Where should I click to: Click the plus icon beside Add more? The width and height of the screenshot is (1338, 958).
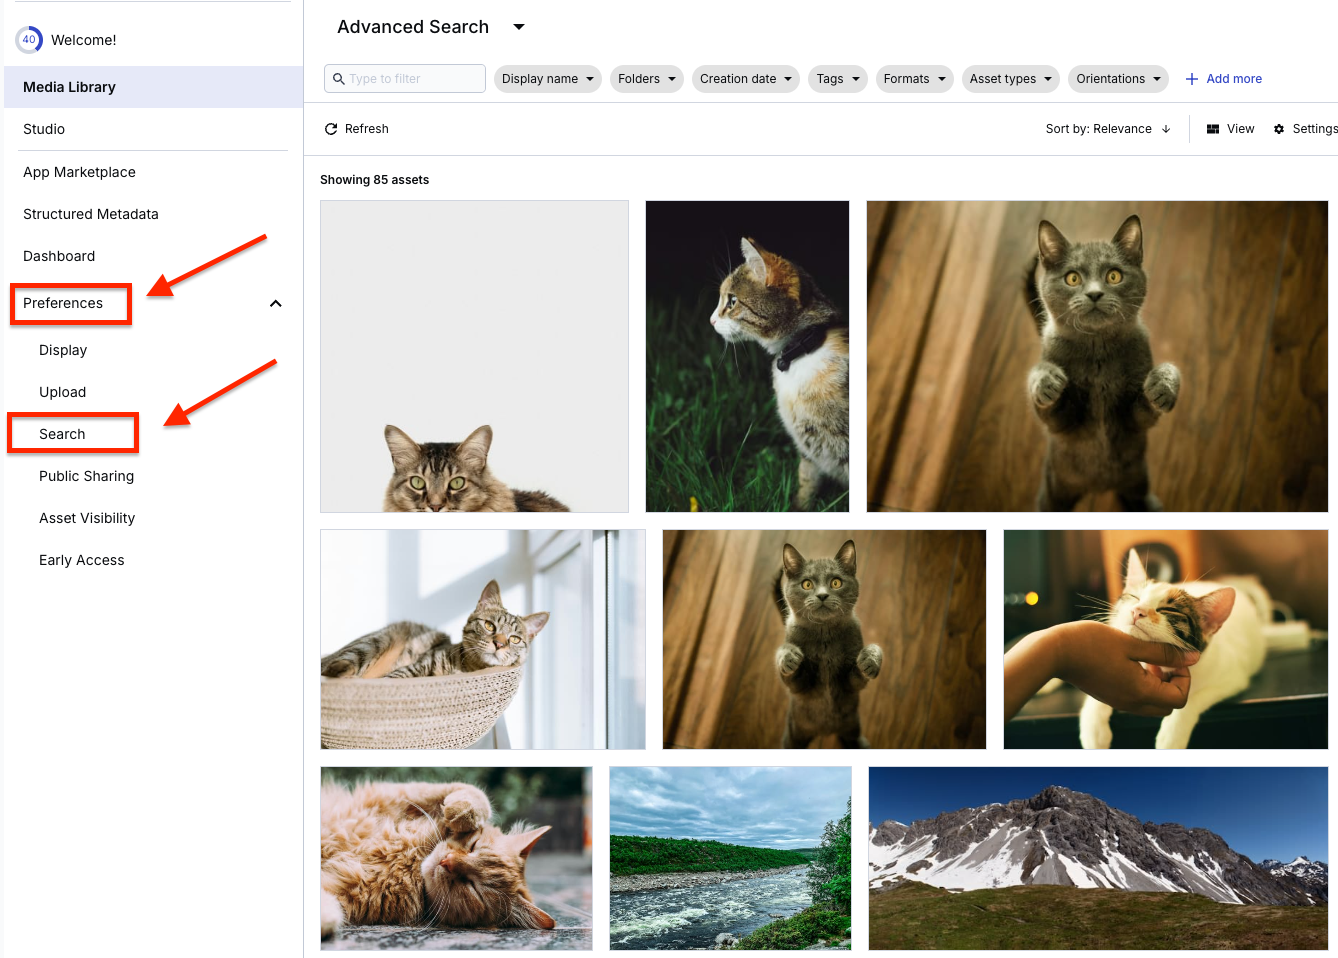[x=1190, y=78]
